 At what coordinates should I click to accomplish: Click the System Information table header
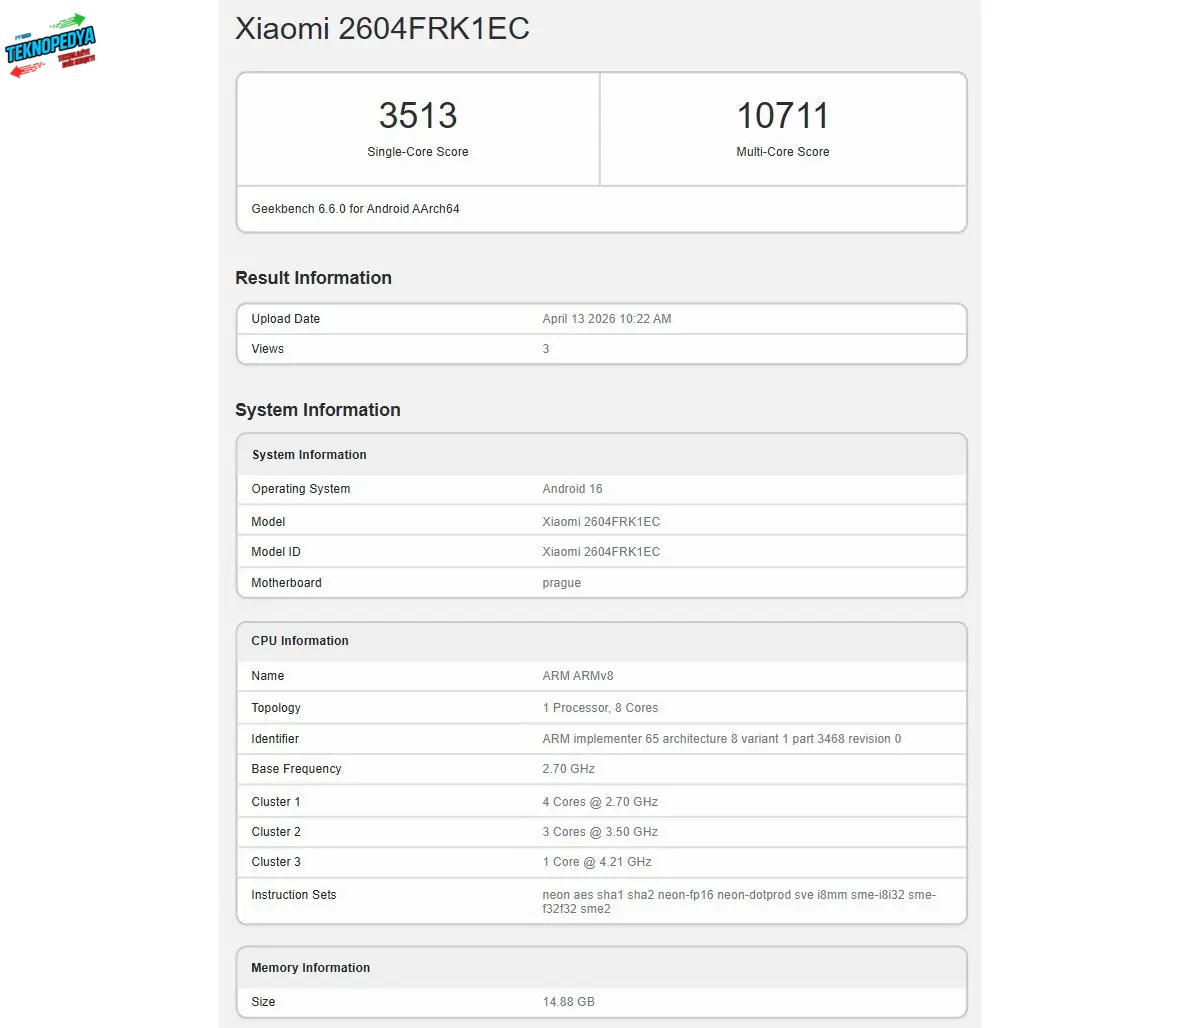309,455
